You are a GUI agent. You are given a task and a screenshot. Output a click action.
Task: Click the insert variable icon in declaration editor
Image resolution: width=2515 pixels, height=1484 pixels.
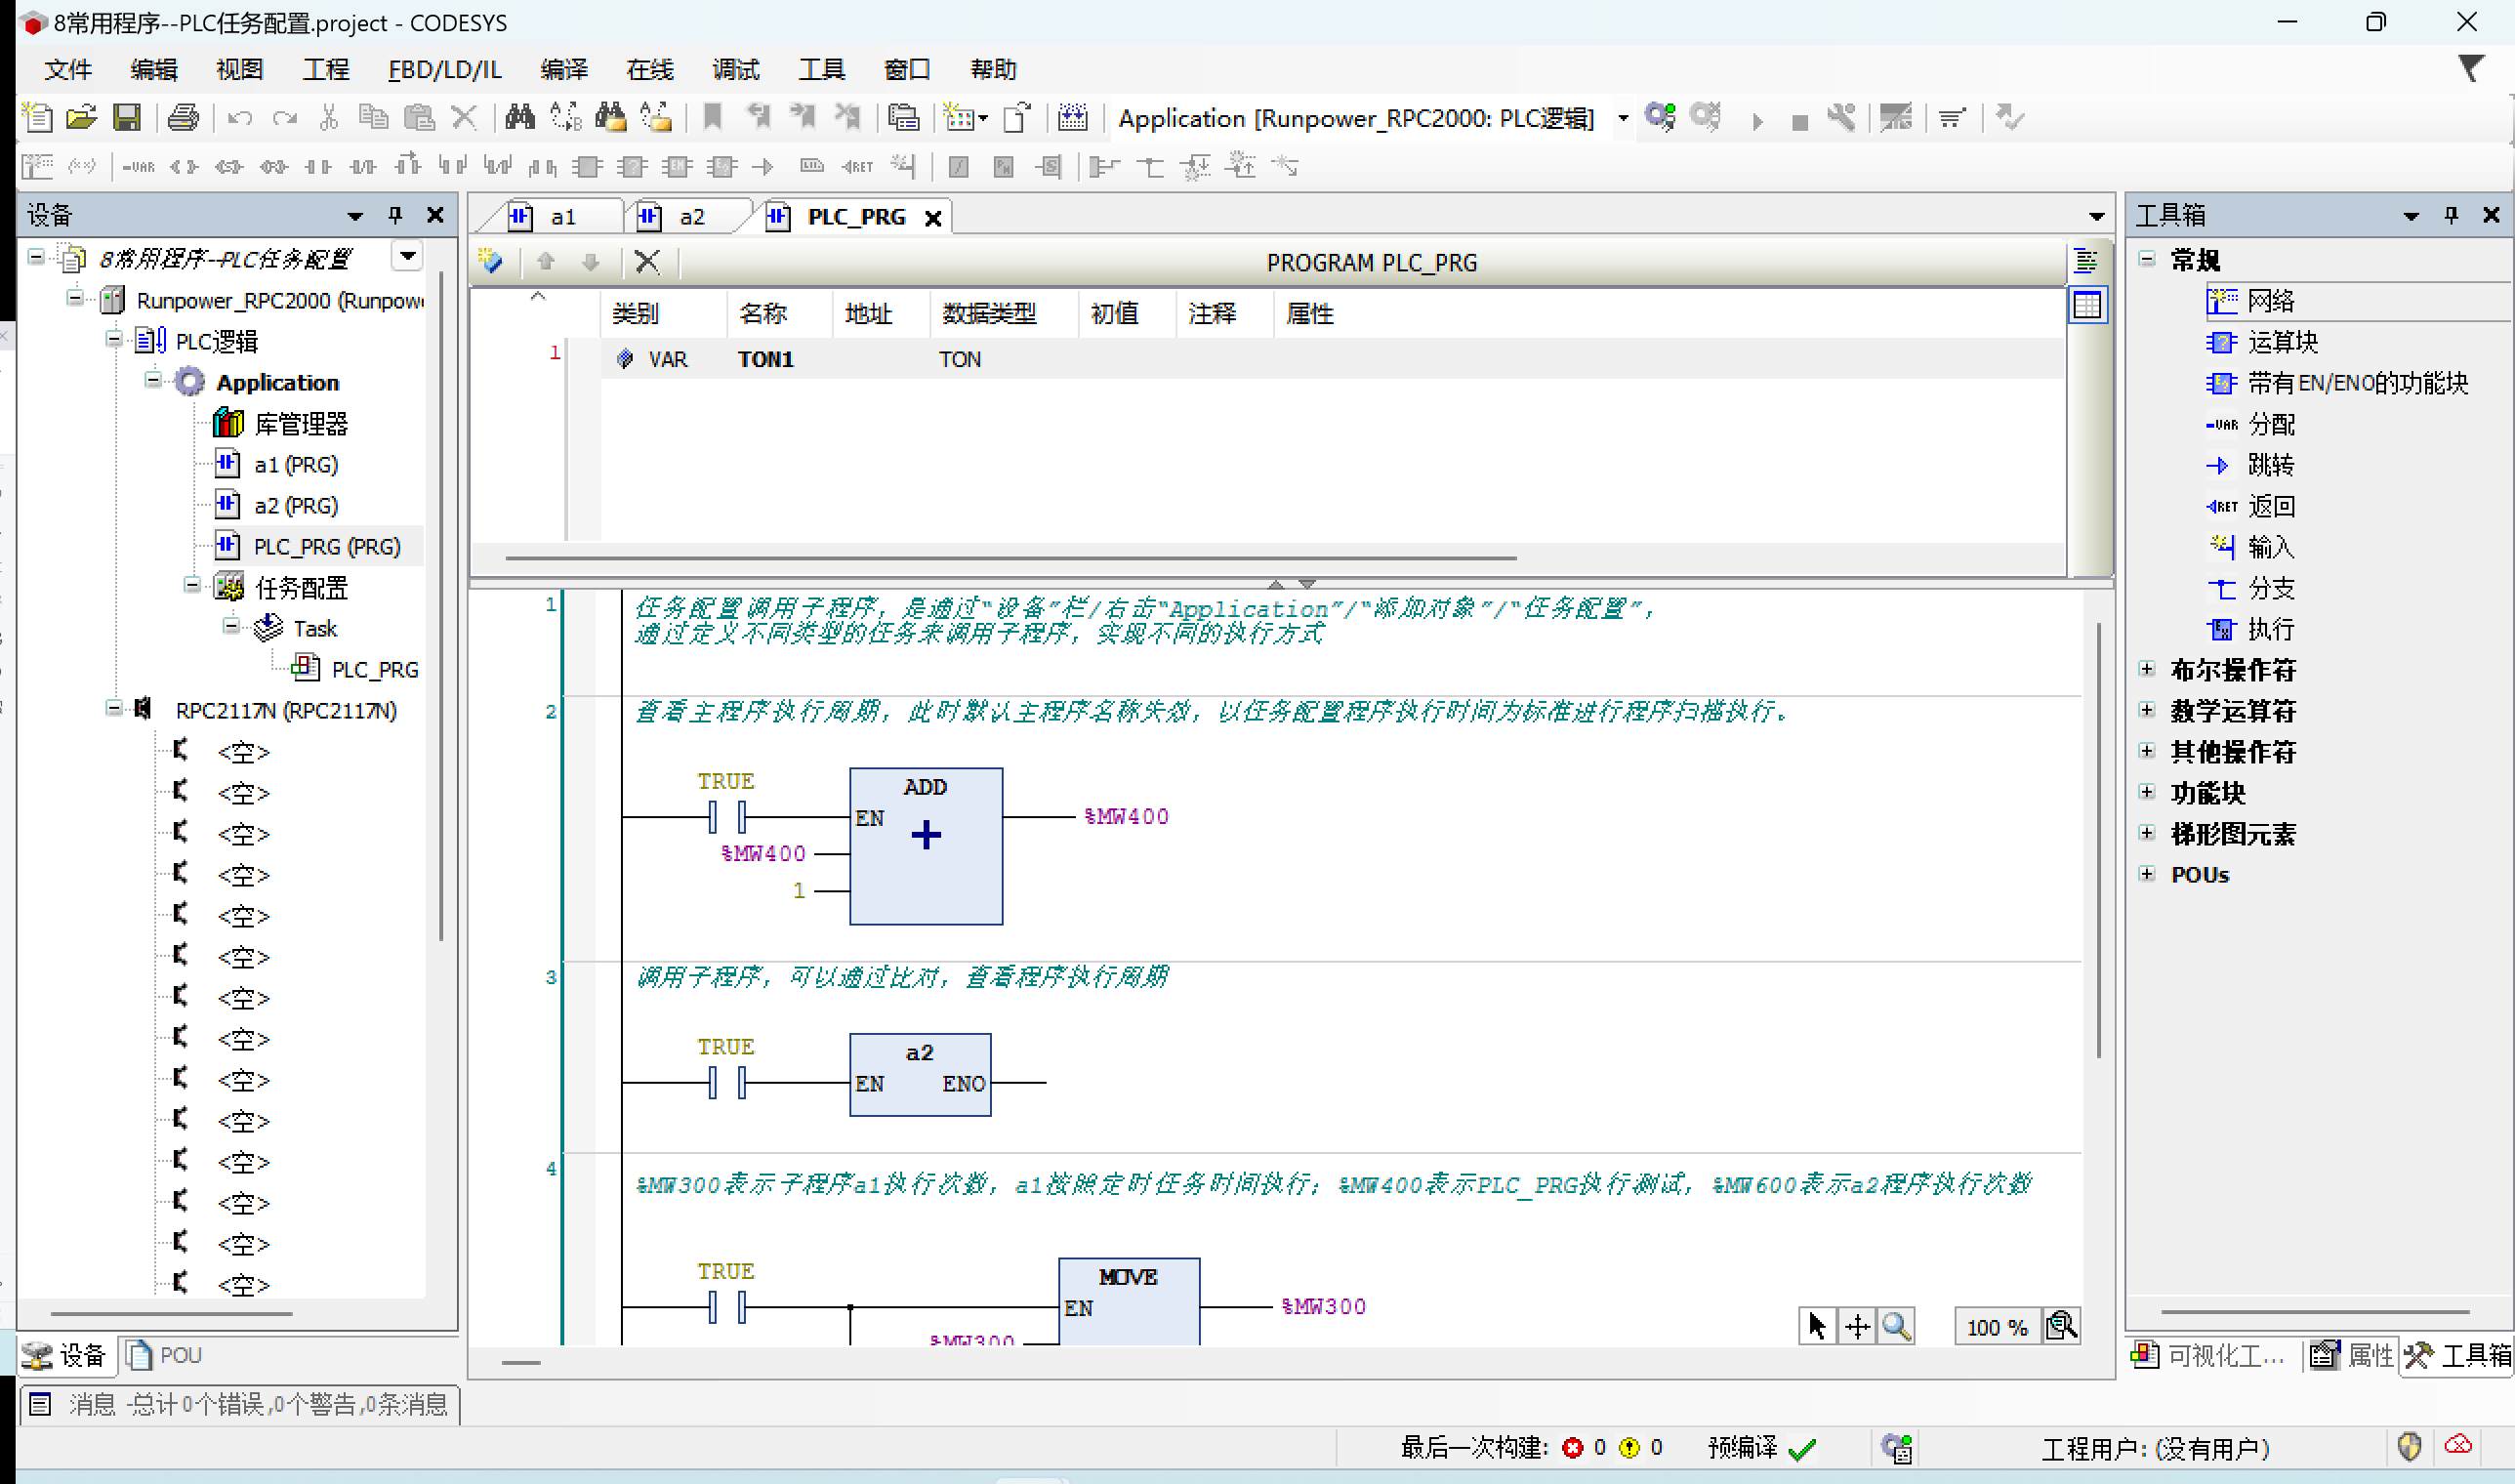[x=491, y=262]
